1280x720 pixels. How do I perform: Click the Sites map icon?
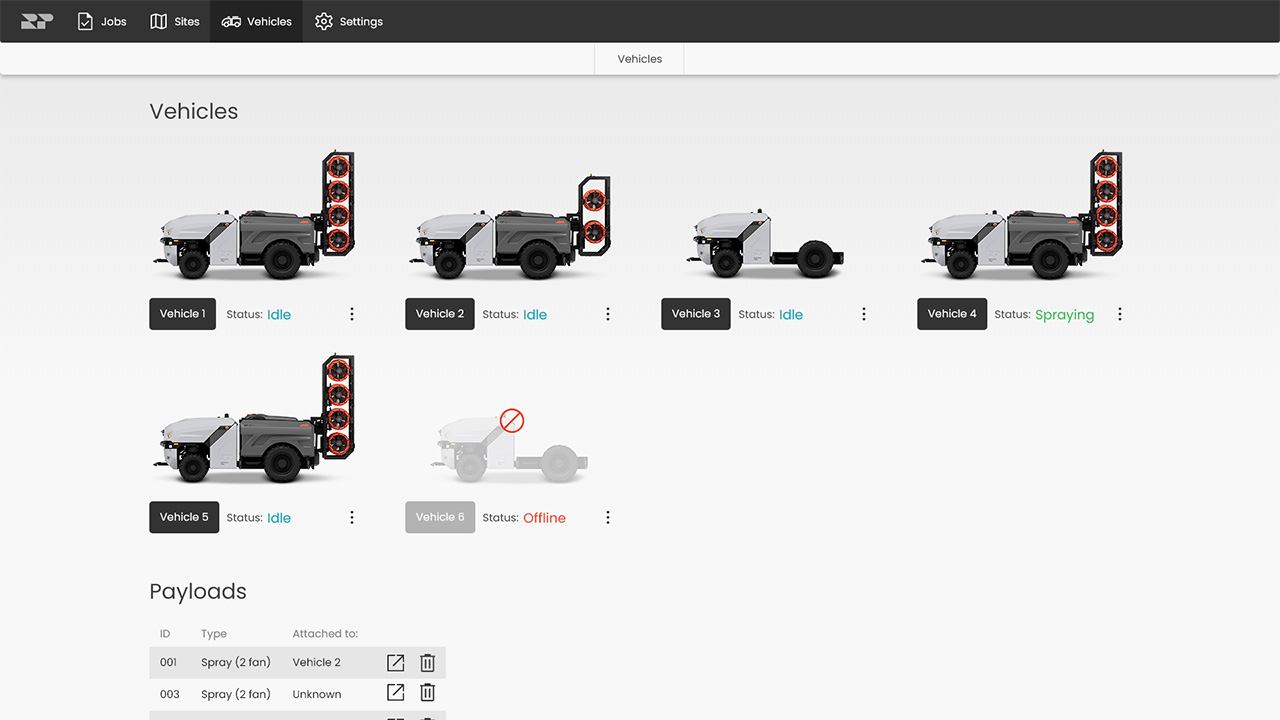pos(158,21)
